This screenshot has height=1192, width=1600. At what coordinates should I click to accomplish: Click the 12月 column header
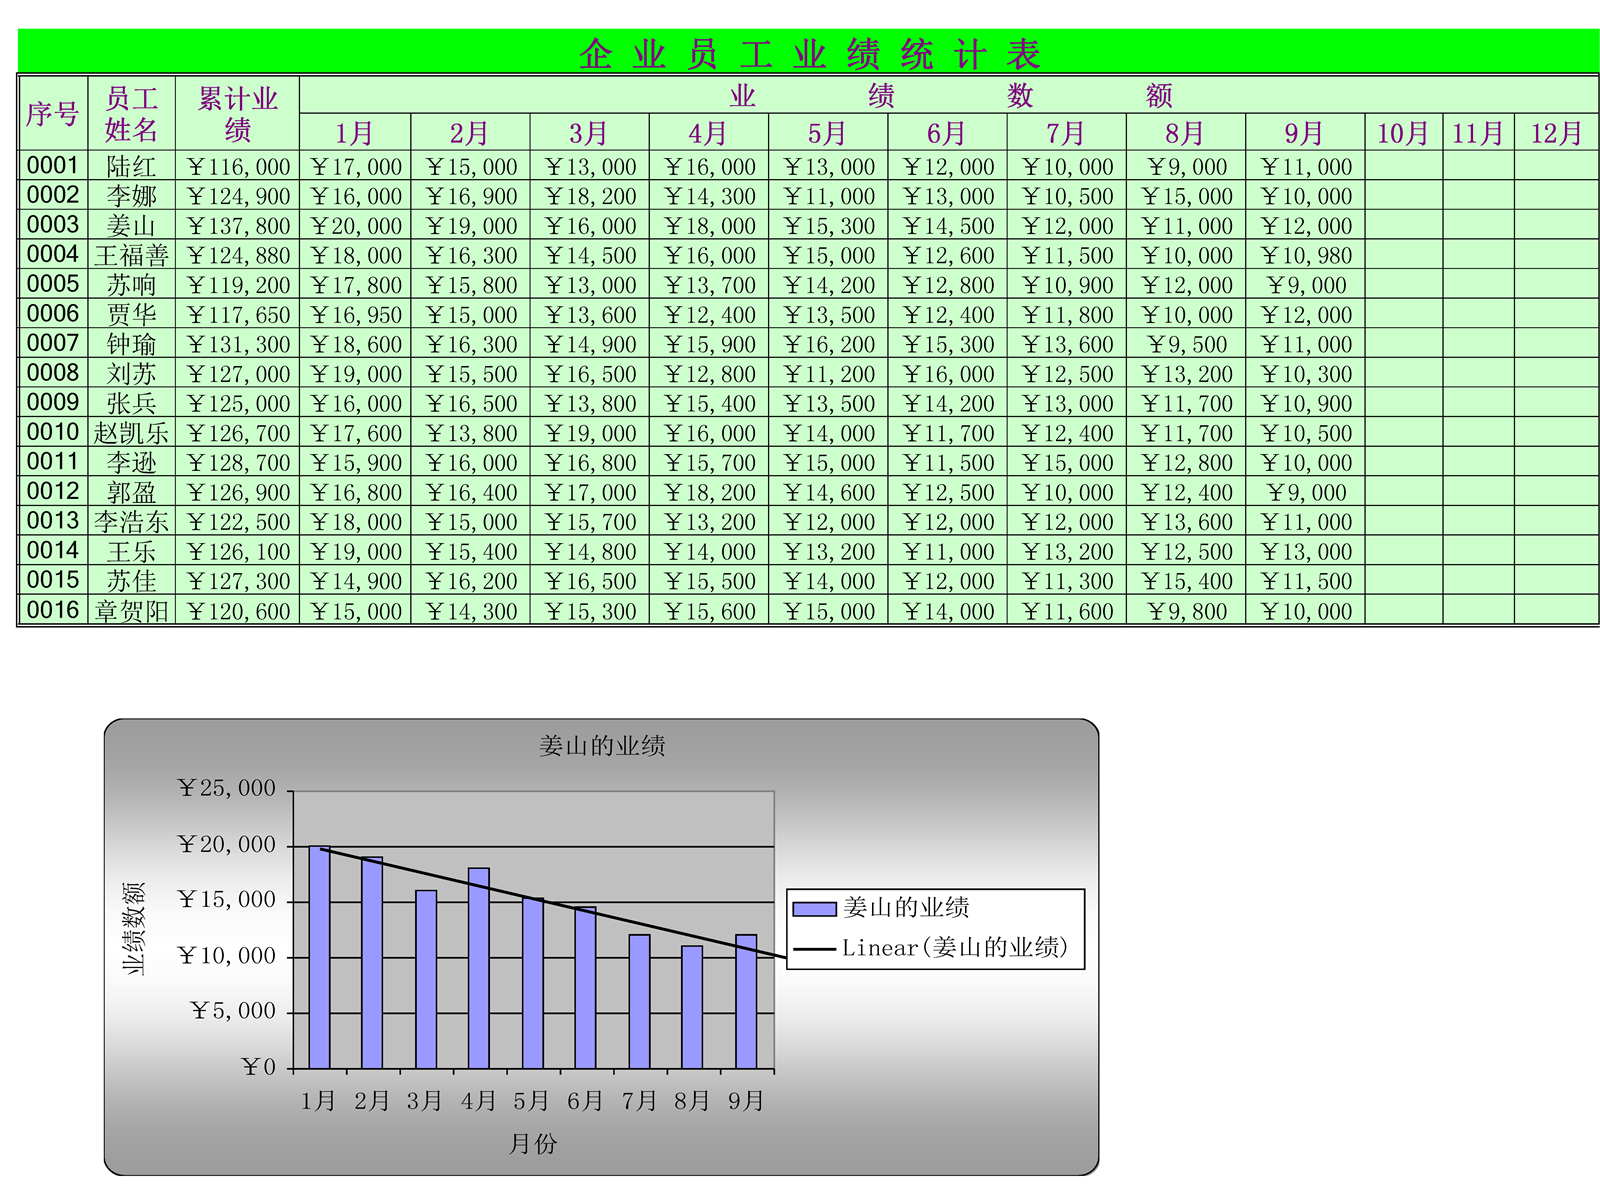1556,133
